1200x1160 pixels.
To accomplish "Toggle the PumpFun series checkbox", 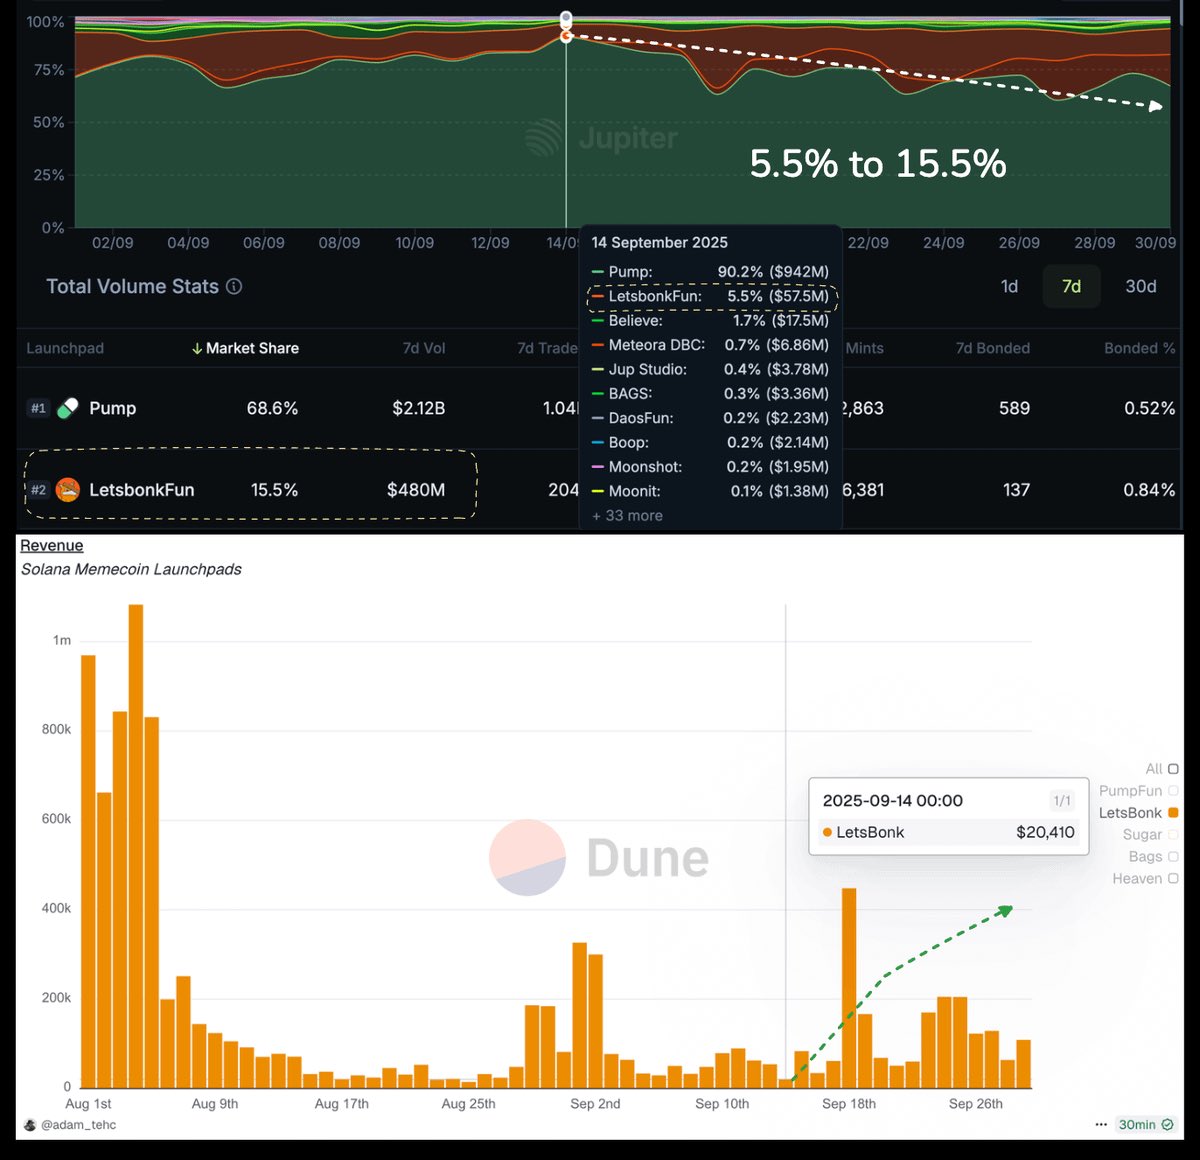I will pyautogui.click(x=1173, y=791).
